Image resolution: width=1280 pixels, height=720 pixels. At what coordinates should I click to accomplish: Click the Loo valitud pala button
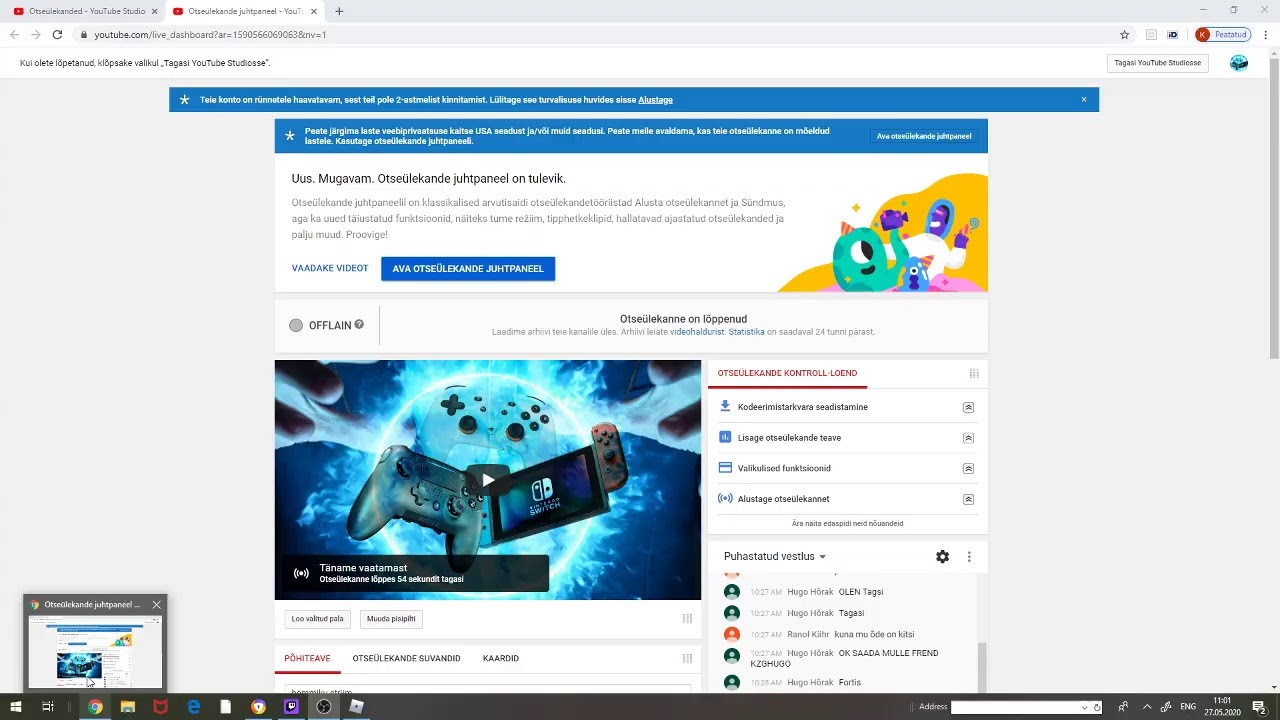tap(316, 619)
